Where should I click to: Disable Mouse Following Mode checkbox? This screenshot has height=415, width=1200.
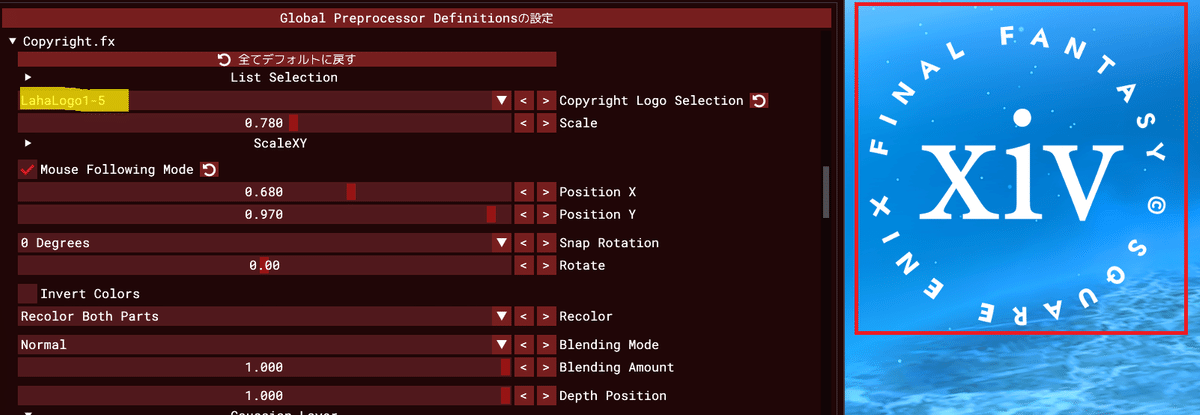pos(27,170)
